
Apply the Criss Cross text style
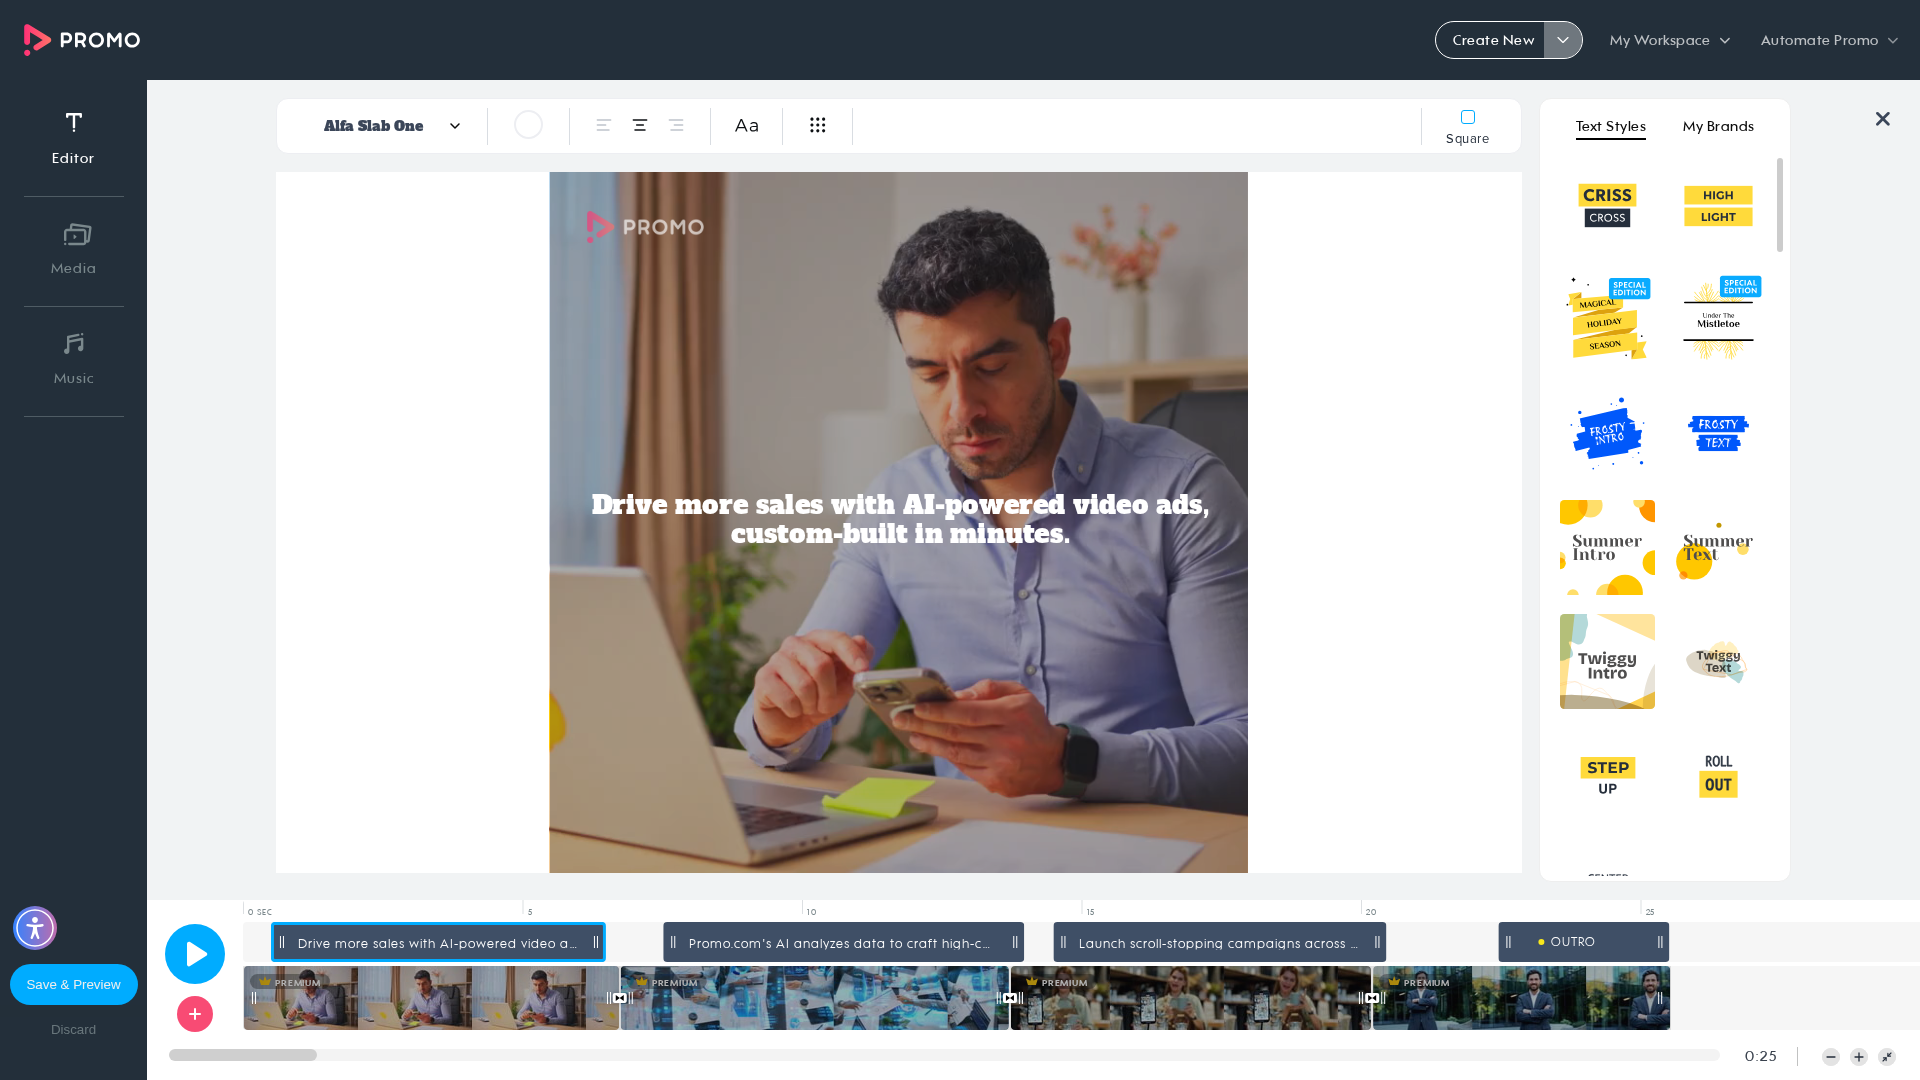coord(1607,205)
